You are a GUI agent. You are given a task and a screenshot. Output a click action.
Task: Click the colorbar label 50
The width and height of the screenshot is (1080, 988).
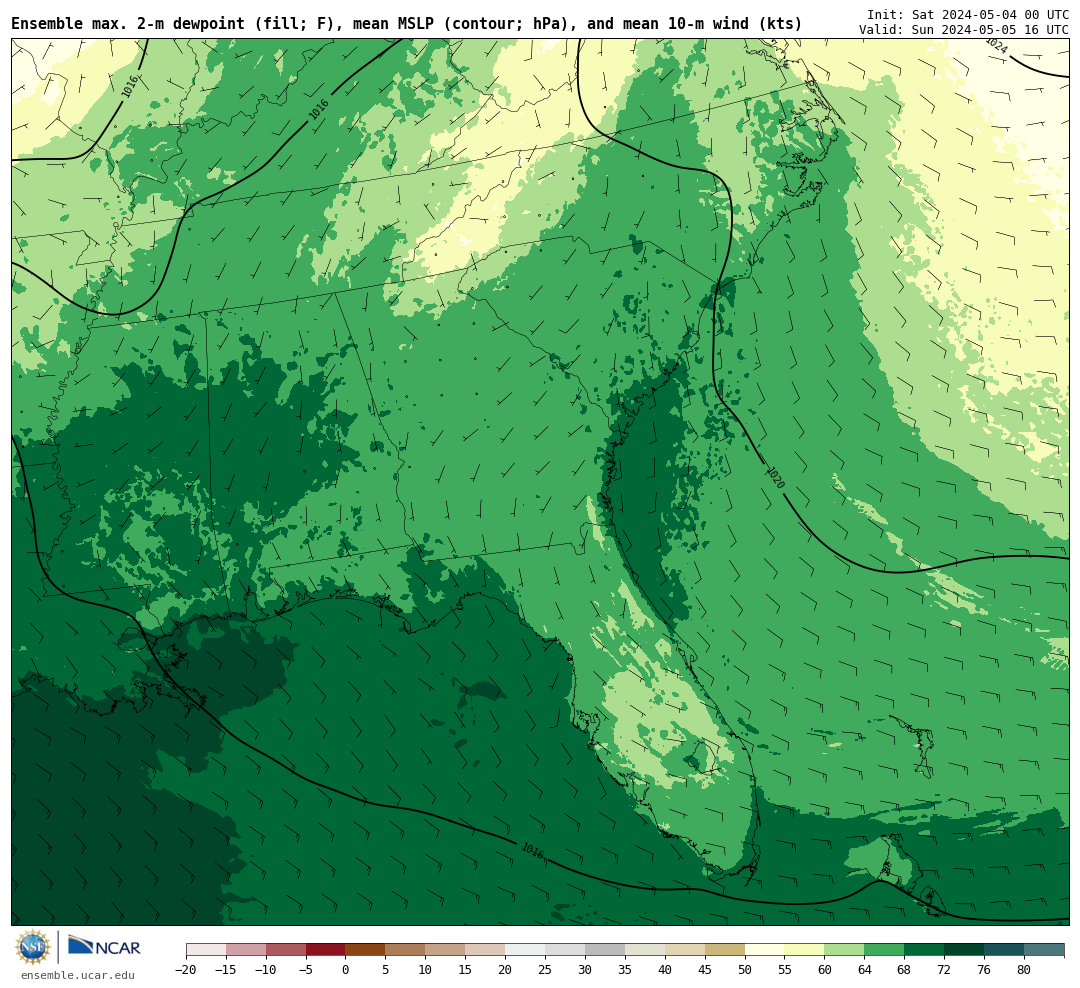(745, 970)
